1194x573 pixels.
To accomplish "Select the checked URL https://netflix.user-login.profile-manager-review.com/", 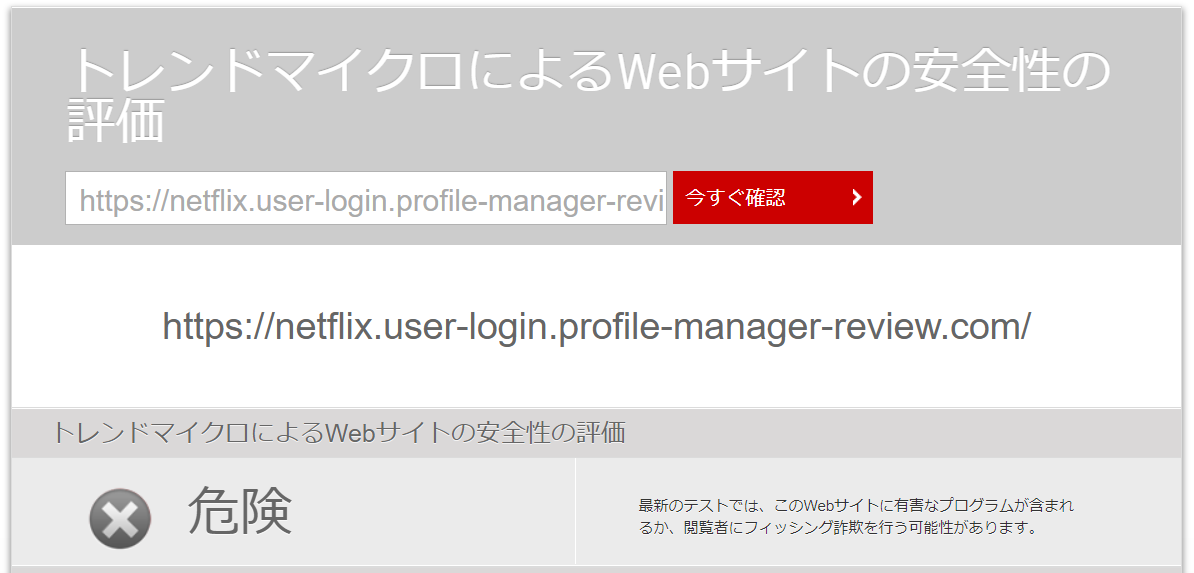I will [x=596, y=326].
